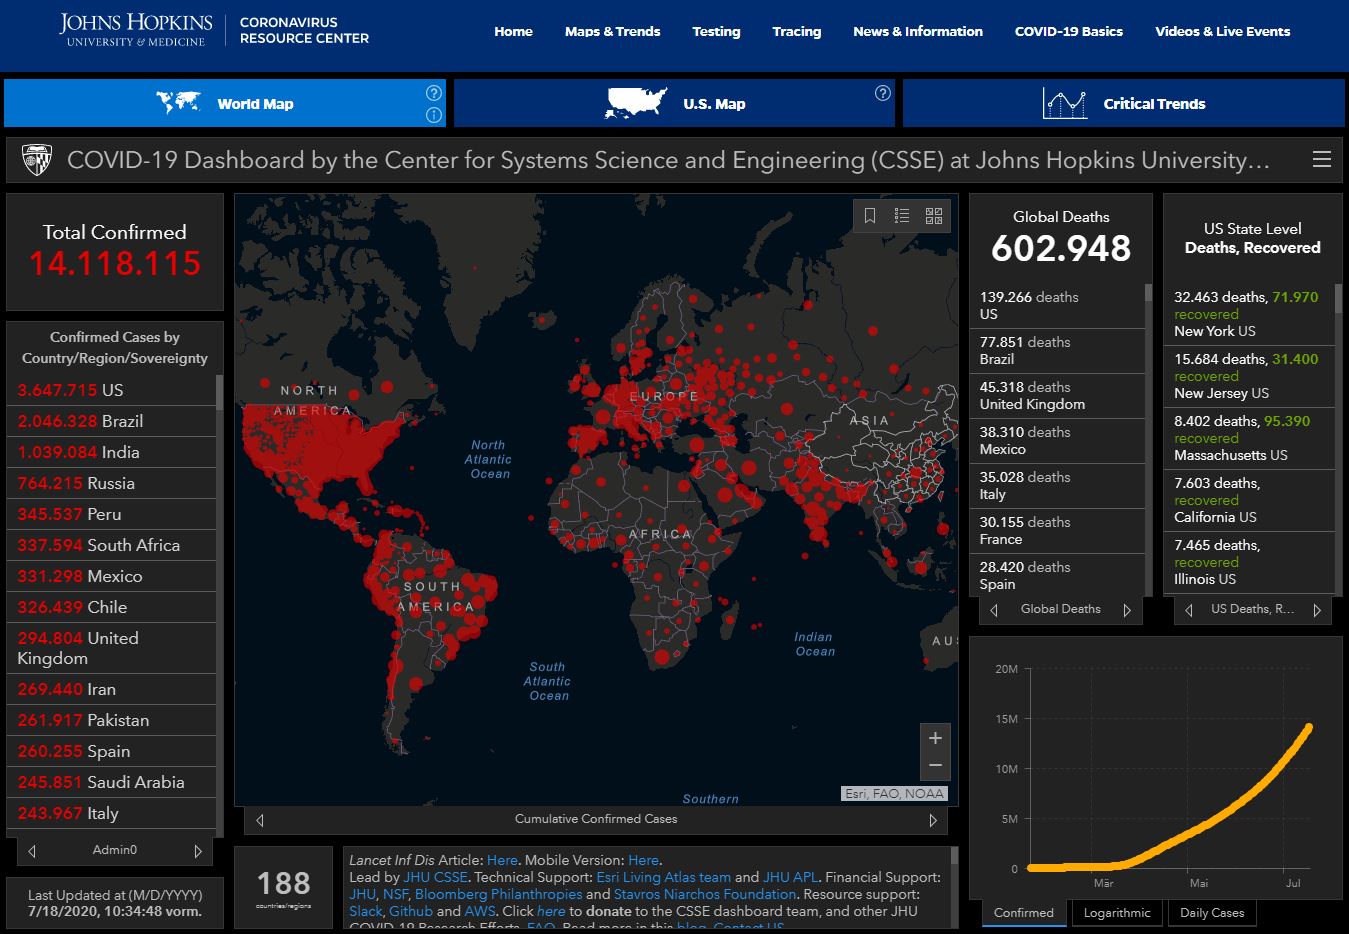Select the 77.851 deaths Brazil entry
This screenshot has height=934, width=1349.
click(x=1057, y=351)
